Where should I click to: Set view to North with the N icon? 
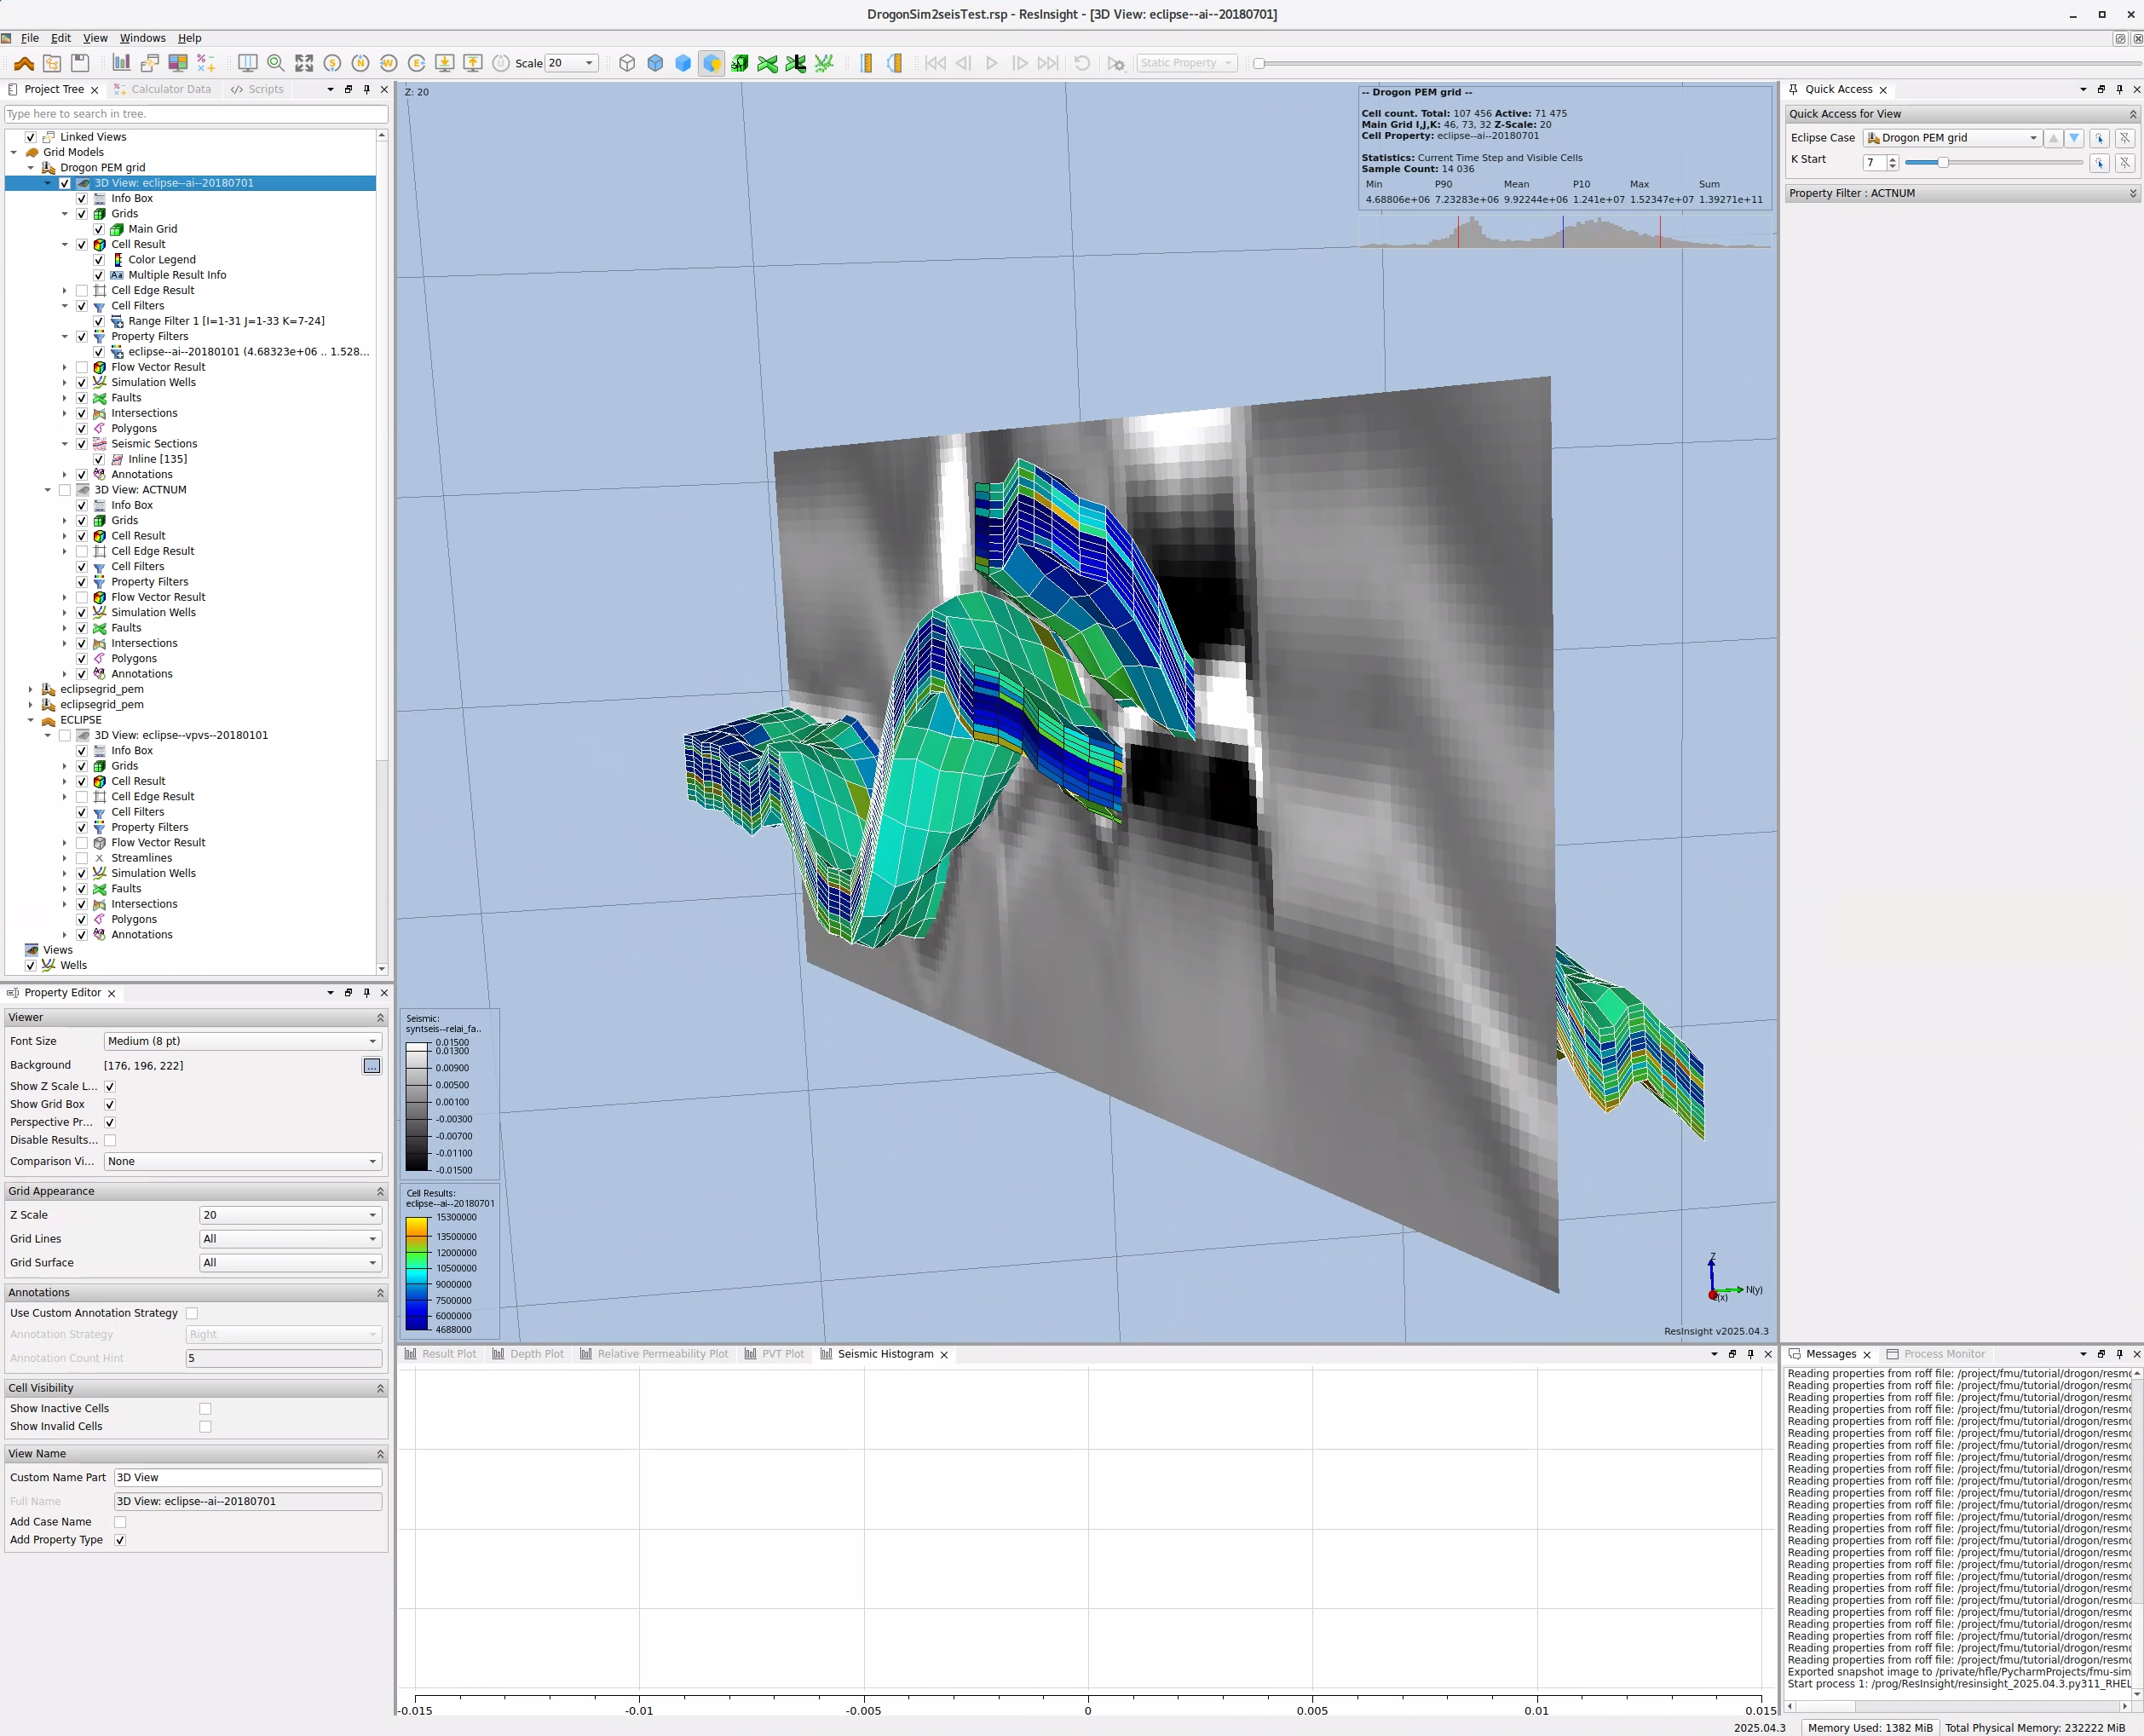360,63
